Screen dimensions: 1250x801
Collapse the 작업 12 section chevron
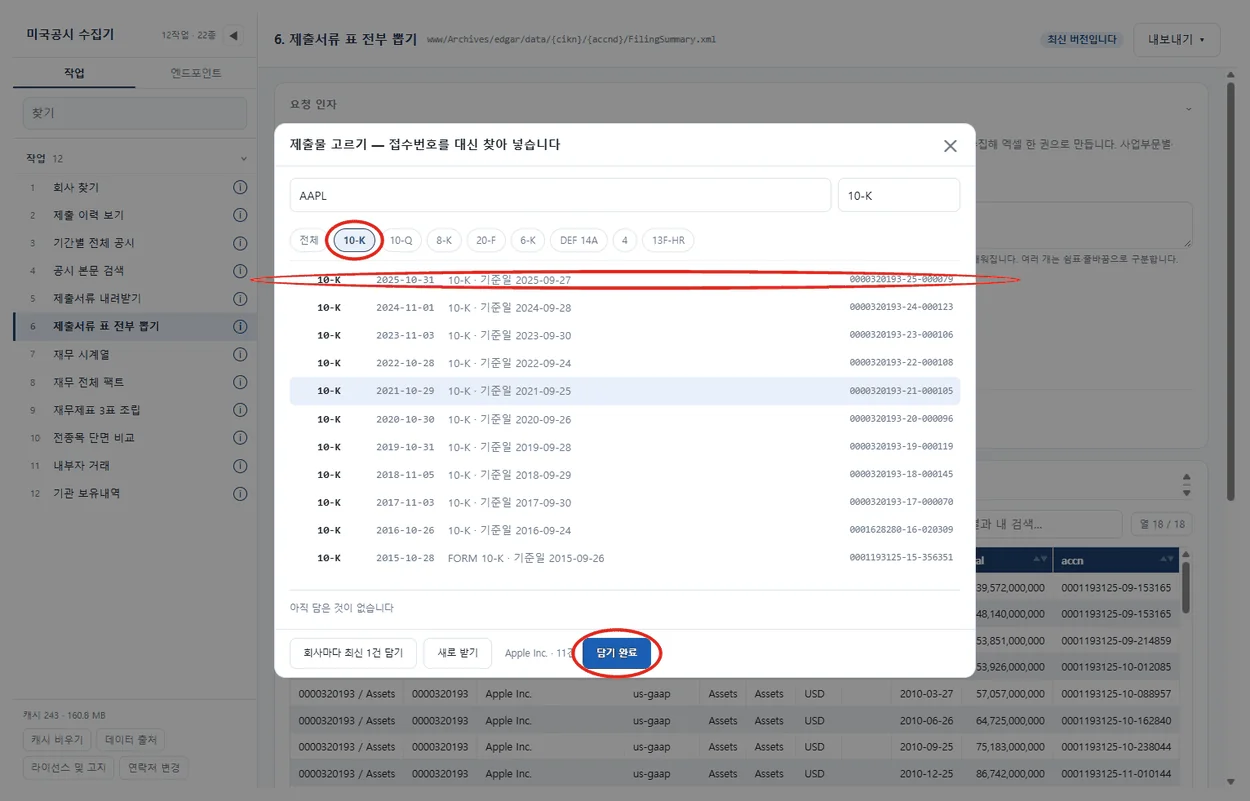243,159
